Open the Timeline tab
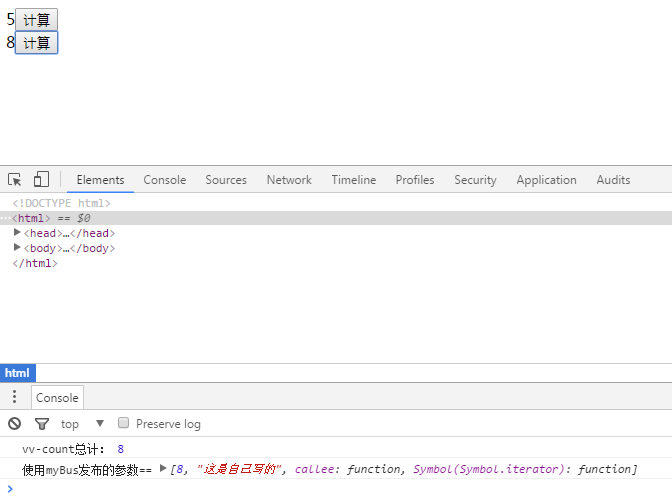Viewport: 672px width, 496px height. point(354,180)
